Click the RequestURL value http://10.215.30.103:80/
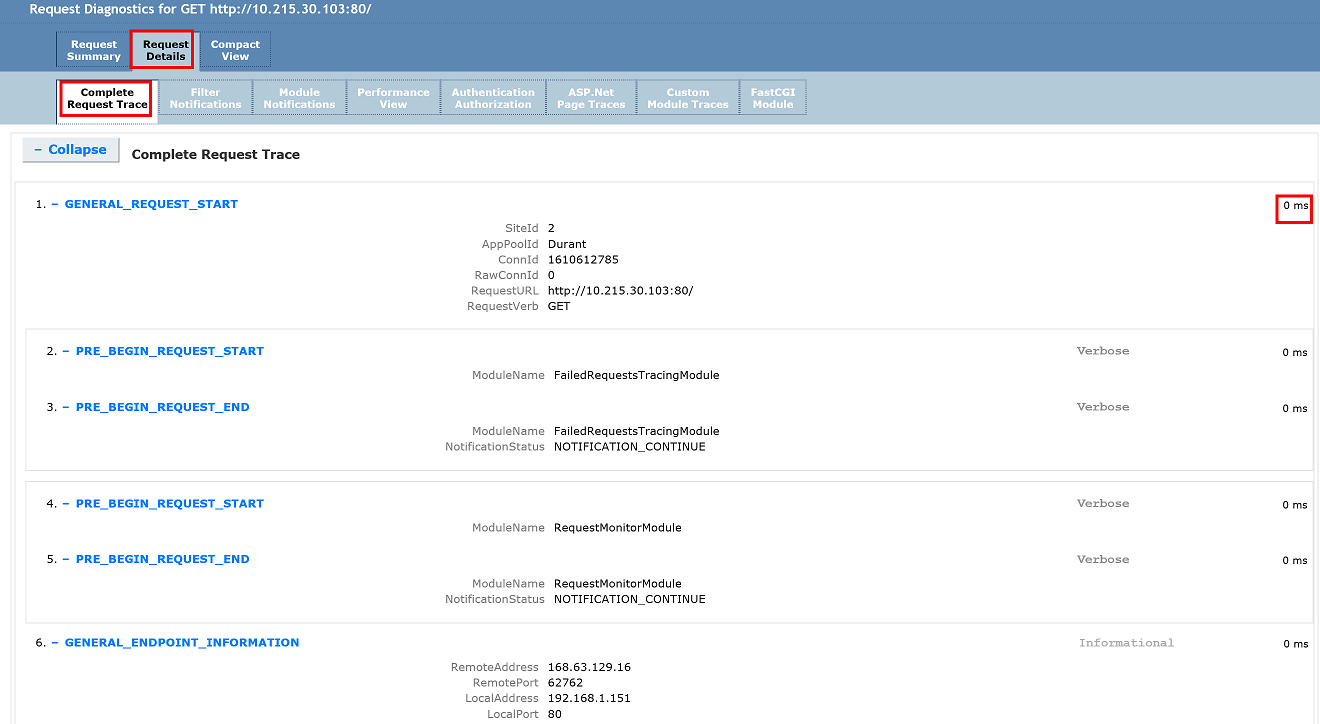Image resolution: width=1320 pixels, height=724 pixels. tap(620, 291)
